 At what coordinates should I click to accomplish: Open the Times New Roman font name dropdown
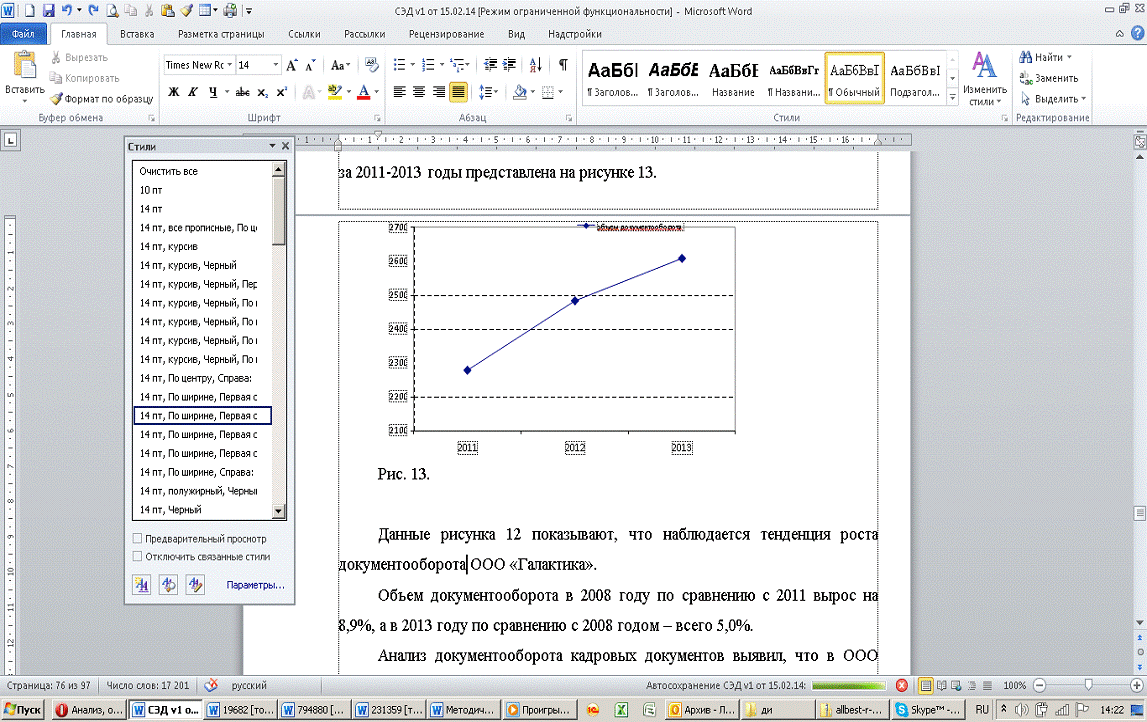230,65
